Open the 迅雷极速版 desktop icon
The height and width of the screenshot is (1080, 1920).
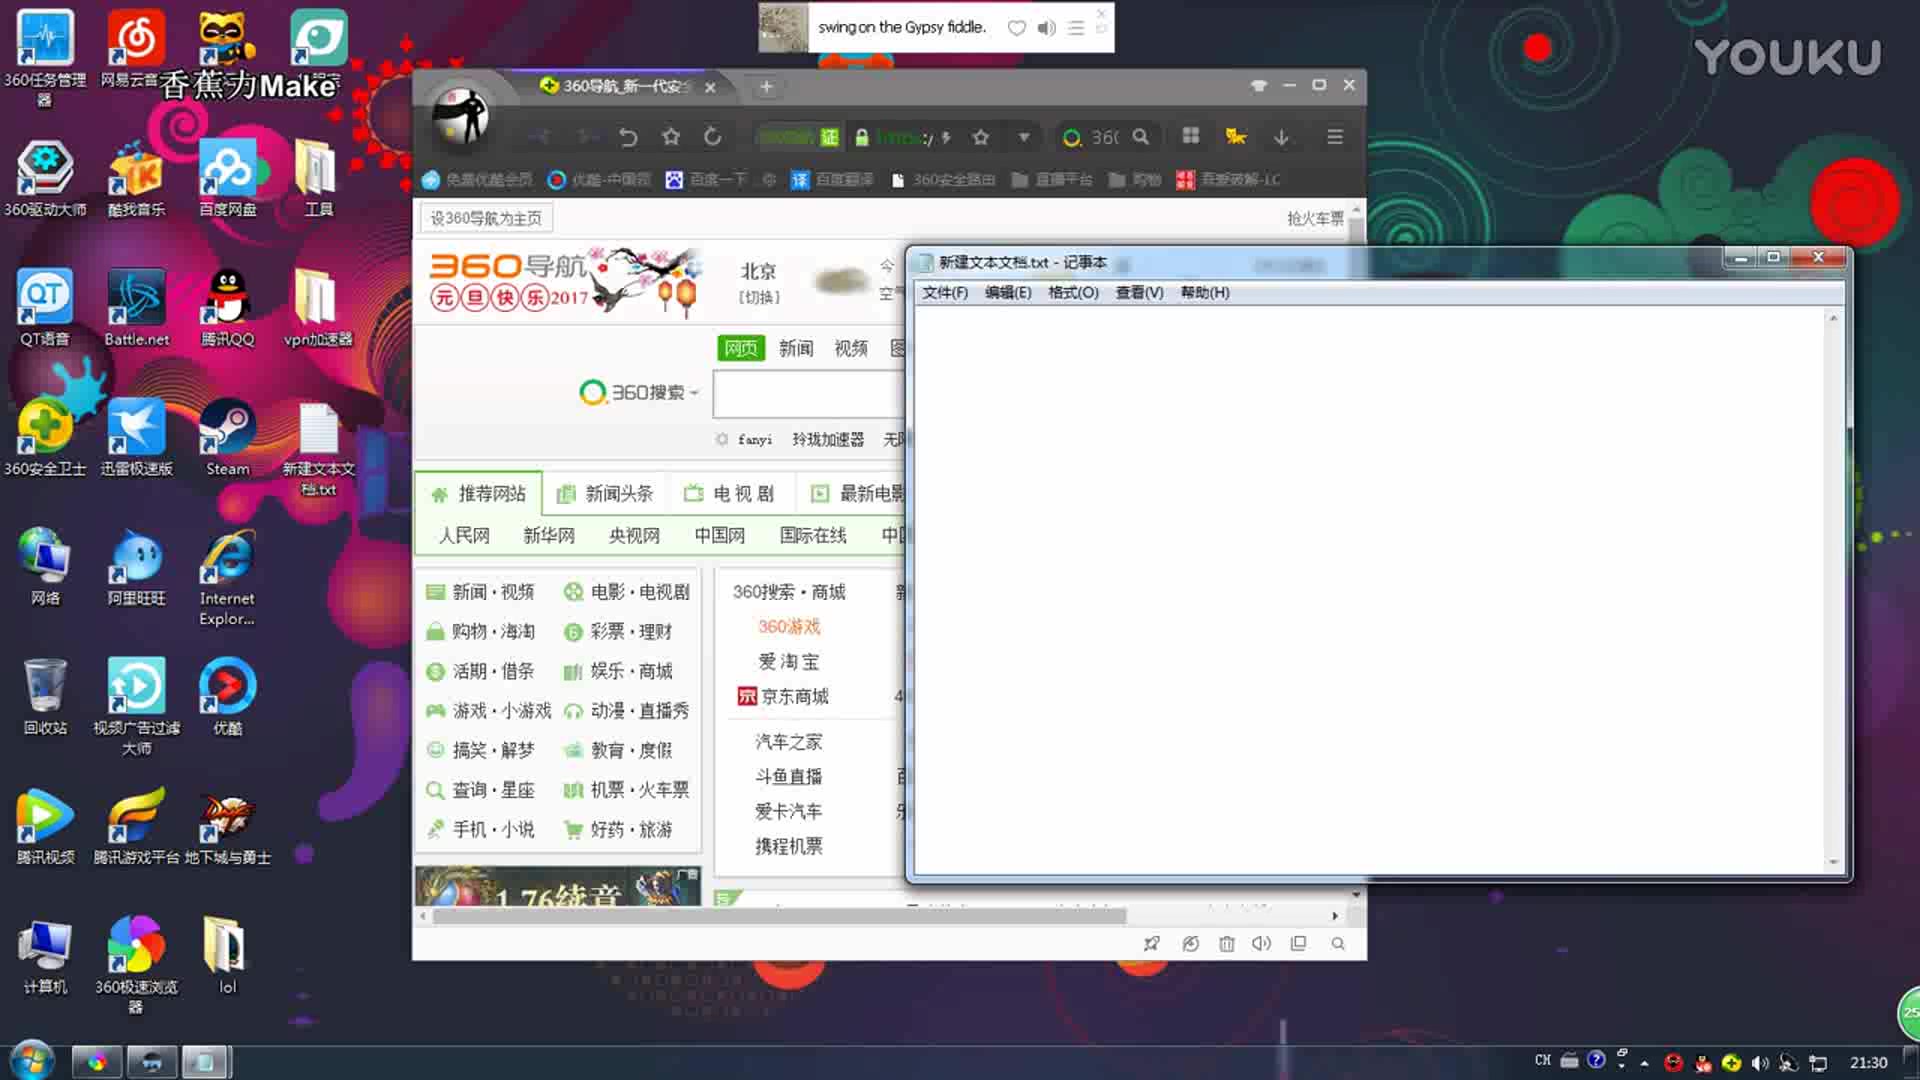tap(136, 437)
